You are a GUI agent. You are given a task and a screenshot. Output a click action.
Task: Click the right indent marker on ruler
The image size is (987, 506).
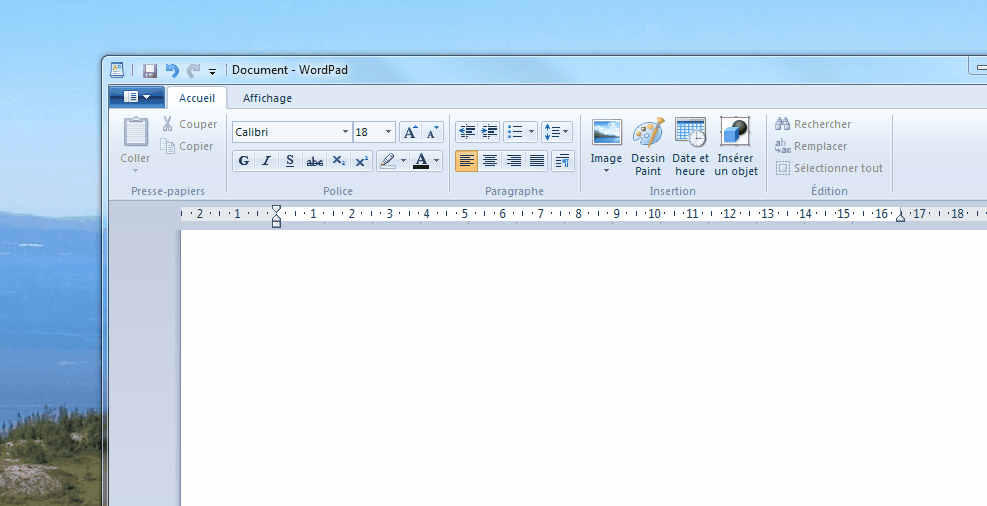[900, 217]
